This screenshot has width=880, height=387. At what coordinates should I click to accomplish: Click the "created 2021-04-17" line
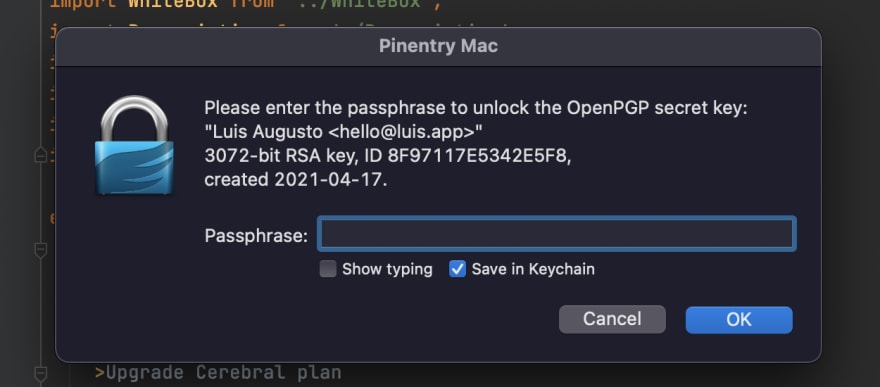[x=296, y=180]
